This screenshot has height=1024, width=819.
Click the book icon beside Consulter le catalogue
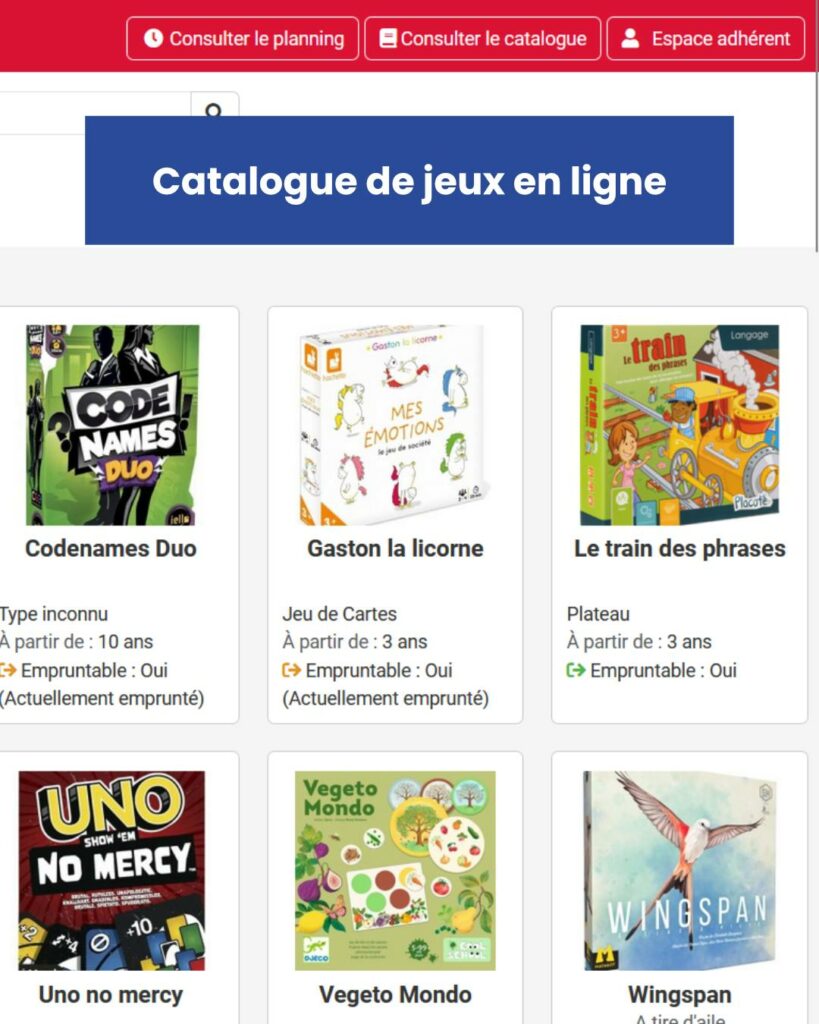[x=387, y=39]
